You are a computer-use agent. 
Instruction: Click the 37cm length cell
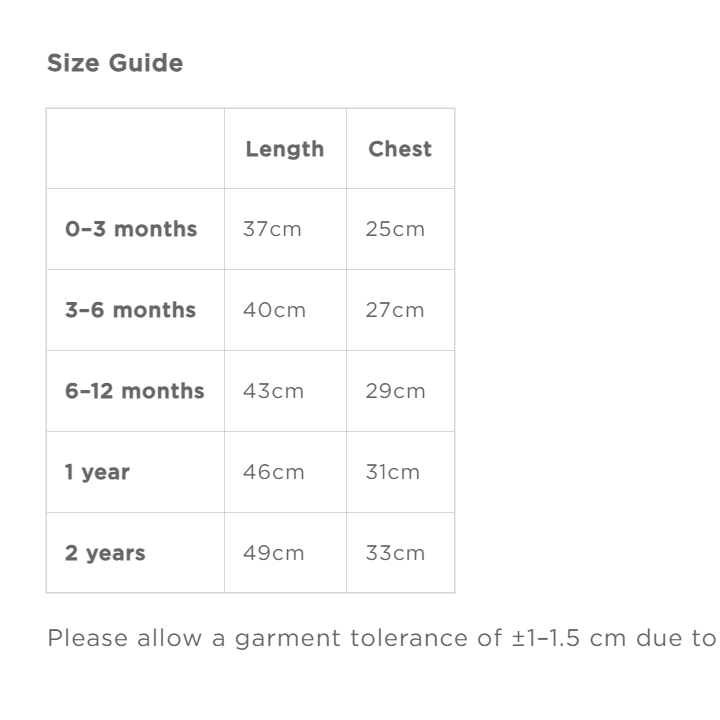272,229
